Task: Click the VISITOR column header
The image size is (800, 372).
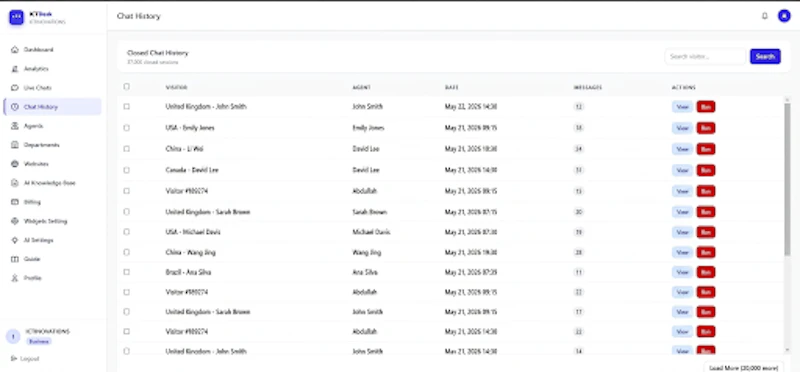Action: click(x=177, y=87)
